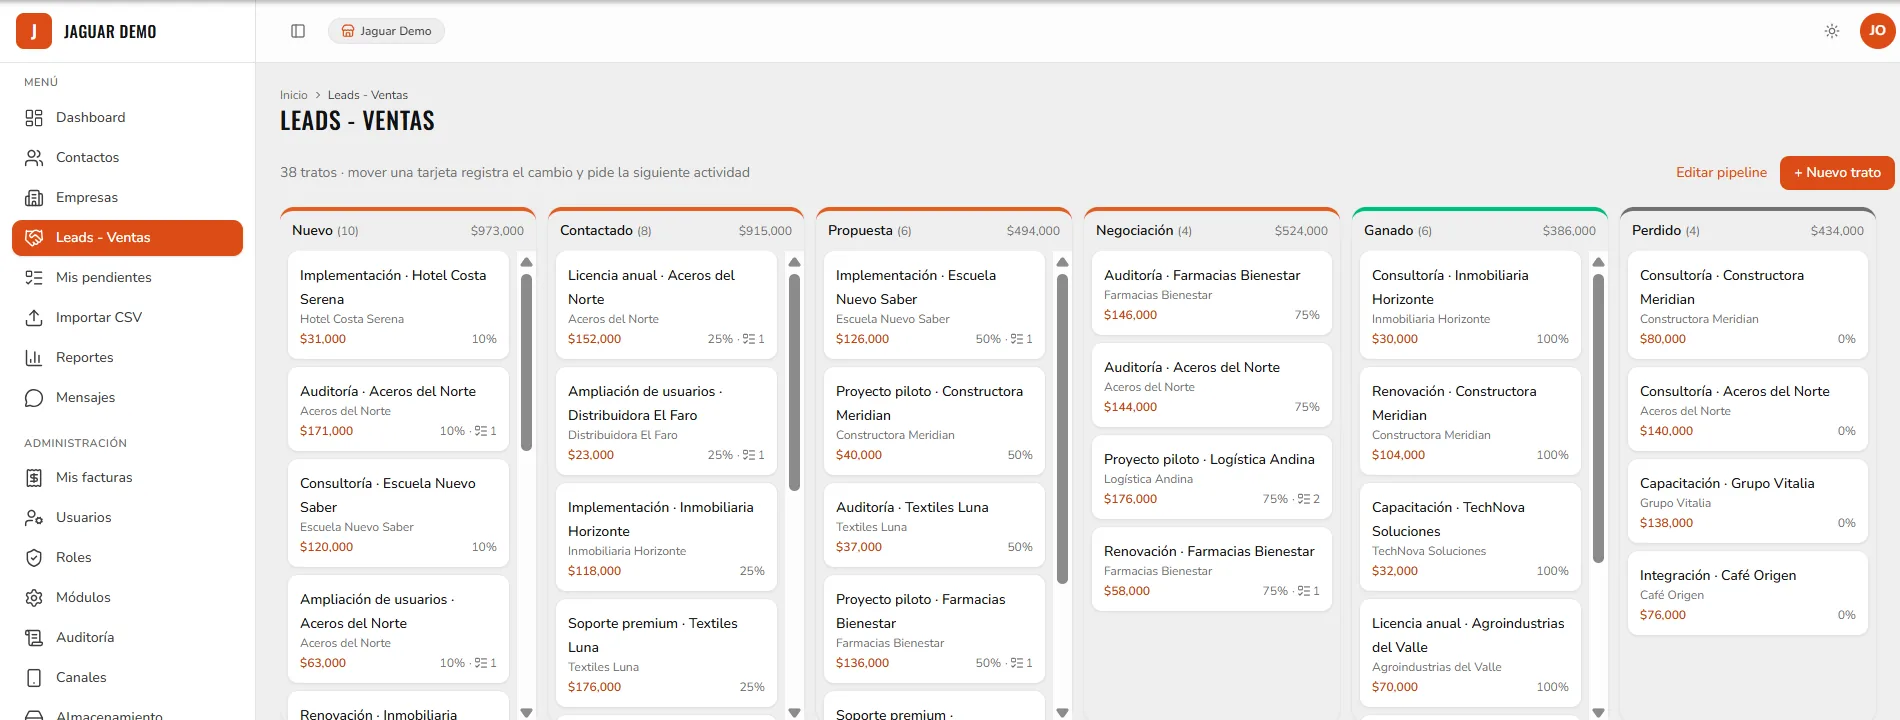
Task: Open Auditoría · Textiles Luna deal card
Action: [x=934, y=525]
